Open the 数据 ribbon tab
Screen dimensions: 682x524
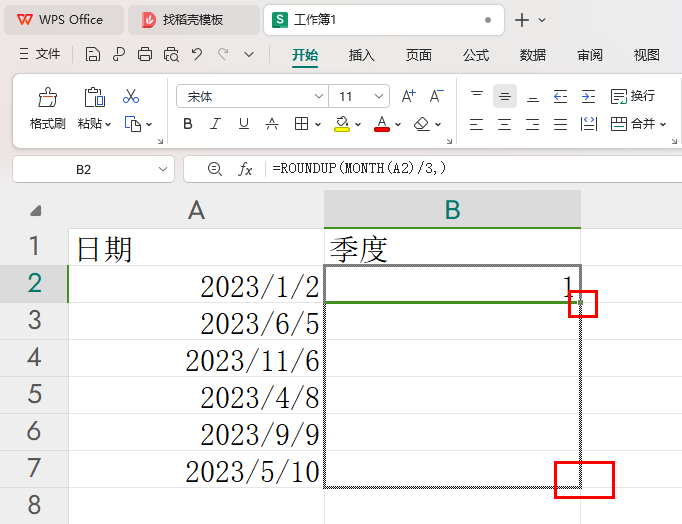(532, 55)
